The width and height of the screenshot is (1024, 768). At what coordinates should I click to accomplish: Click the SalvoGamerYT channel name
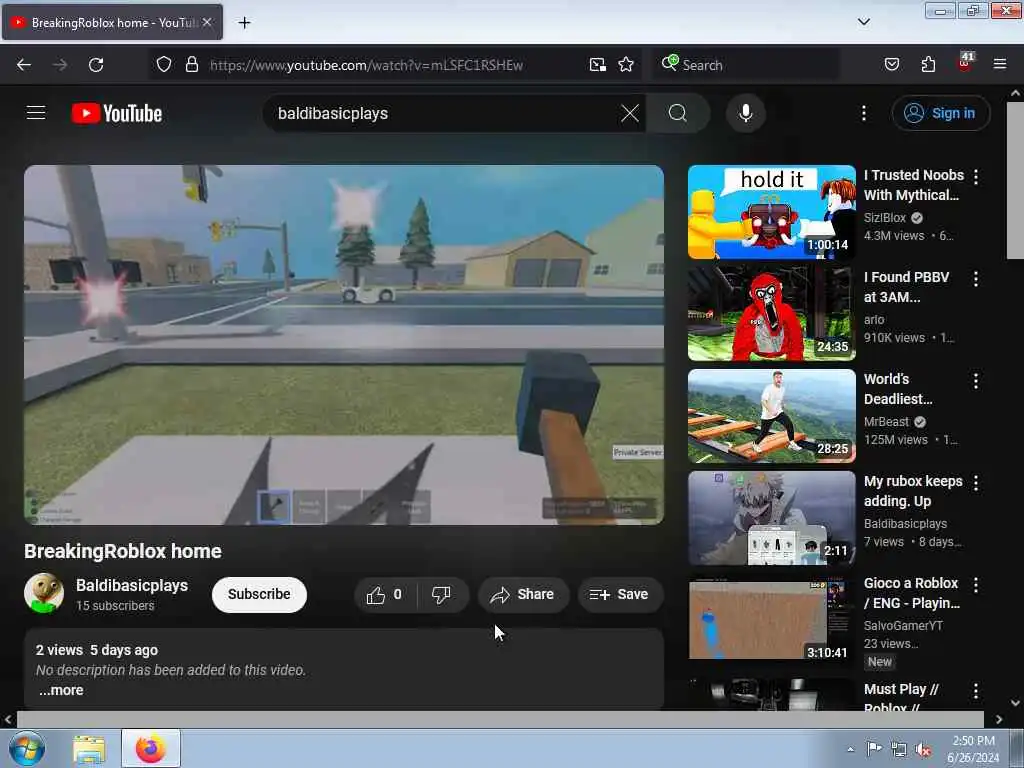tap(903, 626)
